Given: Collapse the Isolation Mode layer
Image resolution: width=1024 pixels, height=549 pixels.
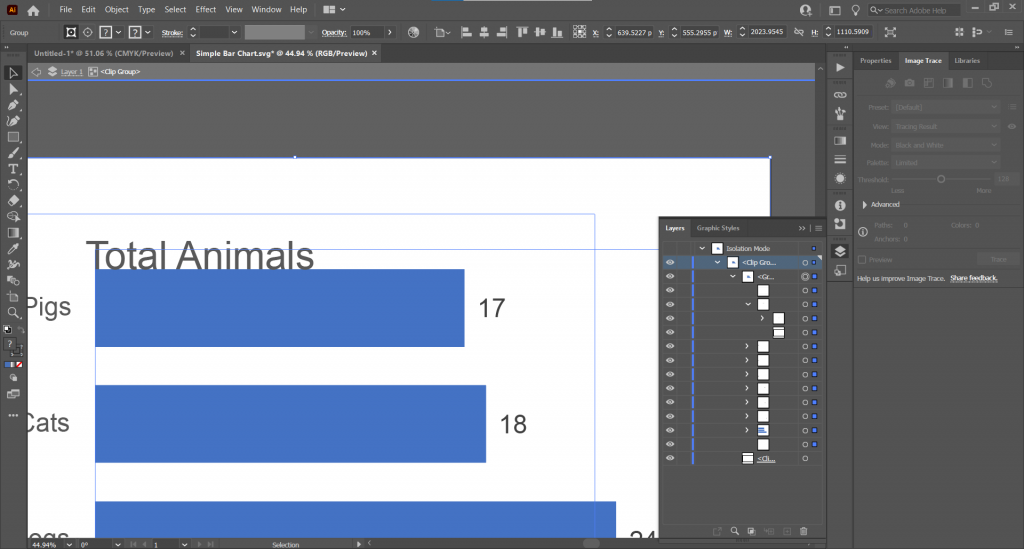Looking at the screenshot, I should (x=702, y=249).
